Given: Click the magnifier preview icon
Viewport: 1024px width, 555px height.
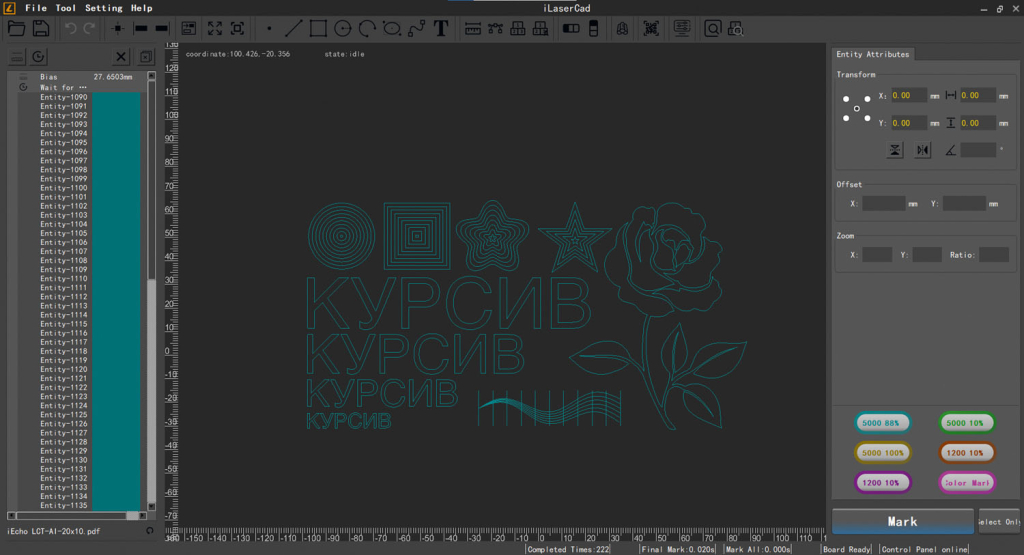Looking at the screenshot, I should click(712, 29).
